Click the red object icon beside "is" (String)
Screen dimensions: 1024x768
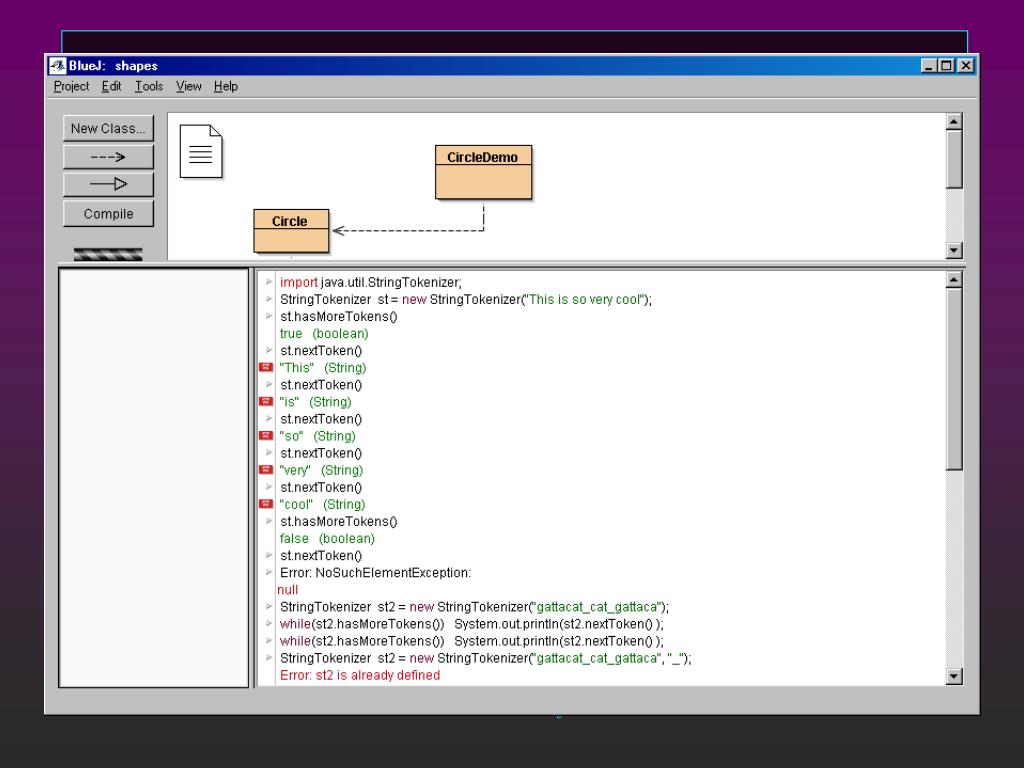(266, 402)
